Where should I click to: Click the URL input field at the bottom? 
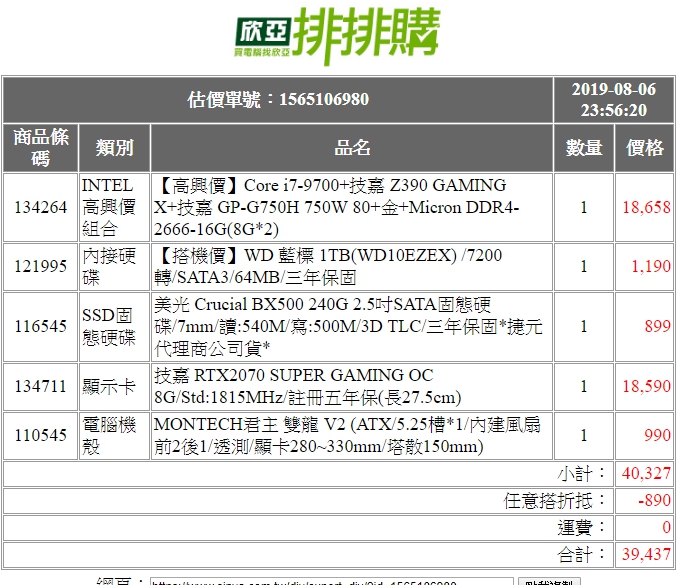[x=332, y=582]
